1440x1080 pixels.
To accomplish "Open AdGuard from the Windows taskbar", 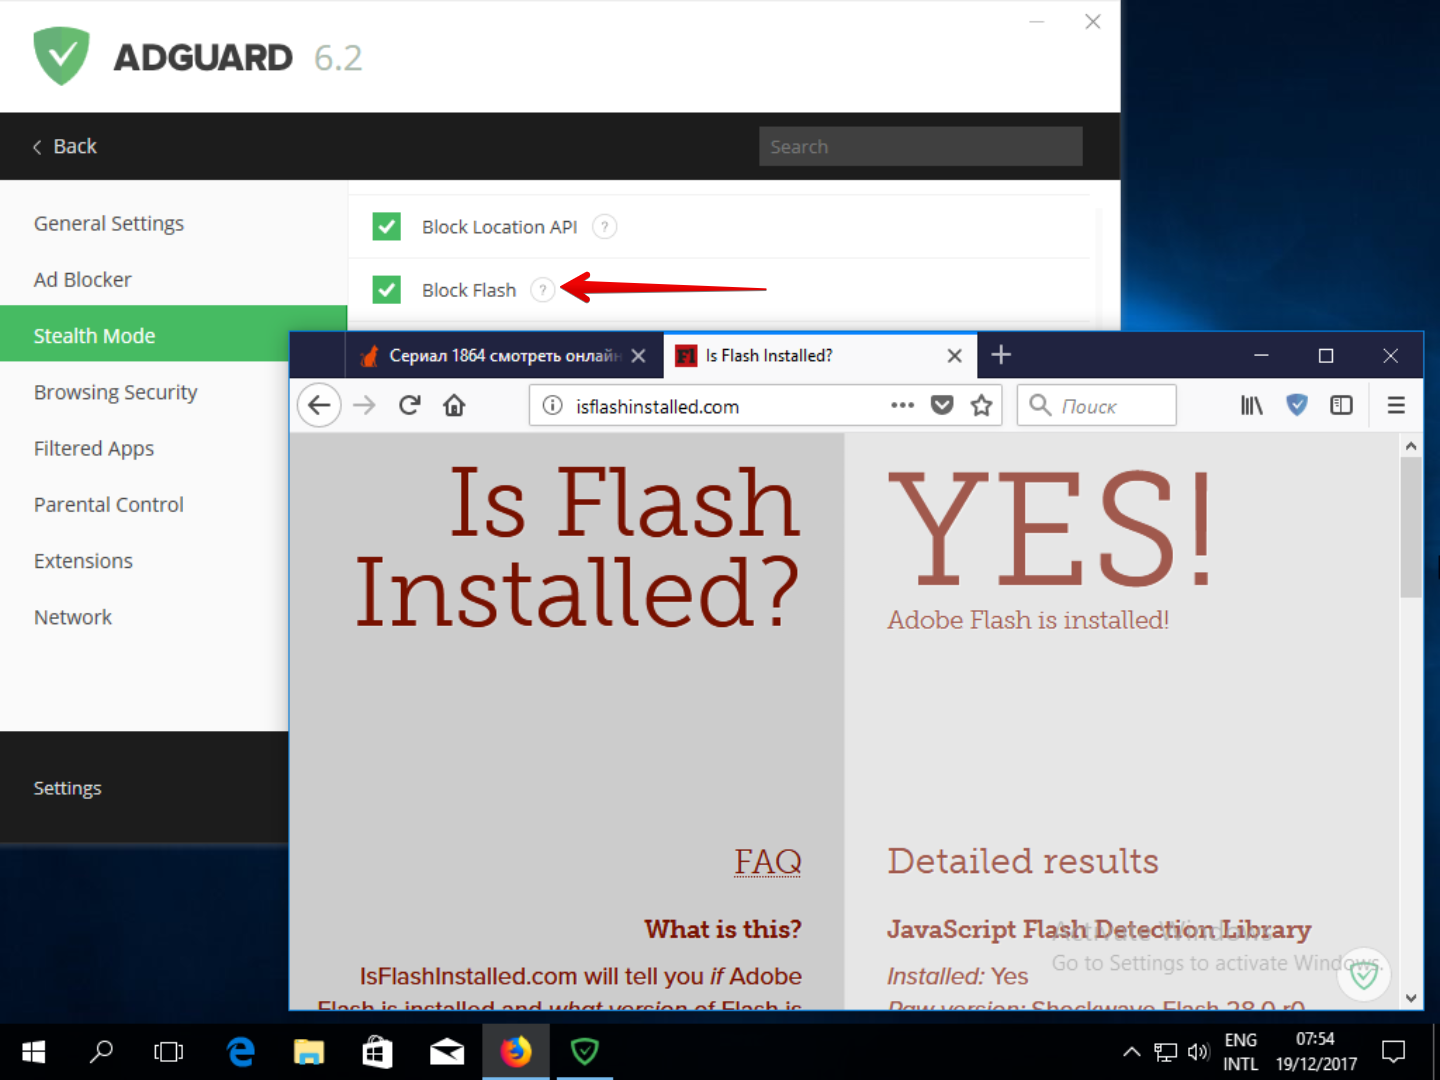I will tap(584, 1051).
